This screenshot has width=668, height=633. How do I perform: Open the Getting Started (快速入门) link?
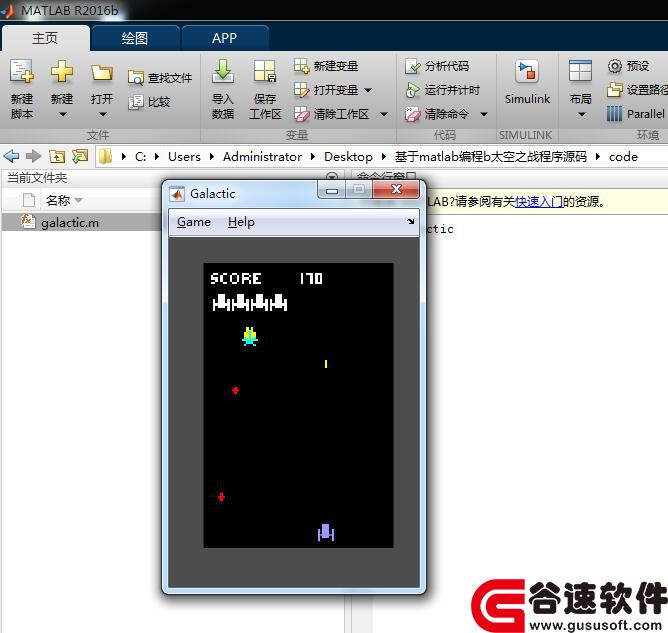[x=539, y=201]
